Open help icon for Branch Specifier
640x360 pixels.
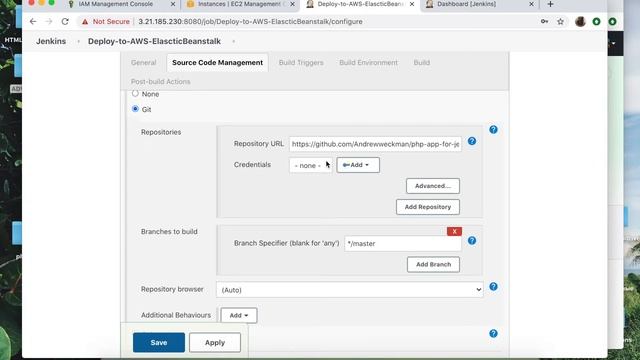pyautogui.click(x=472, y=241)
